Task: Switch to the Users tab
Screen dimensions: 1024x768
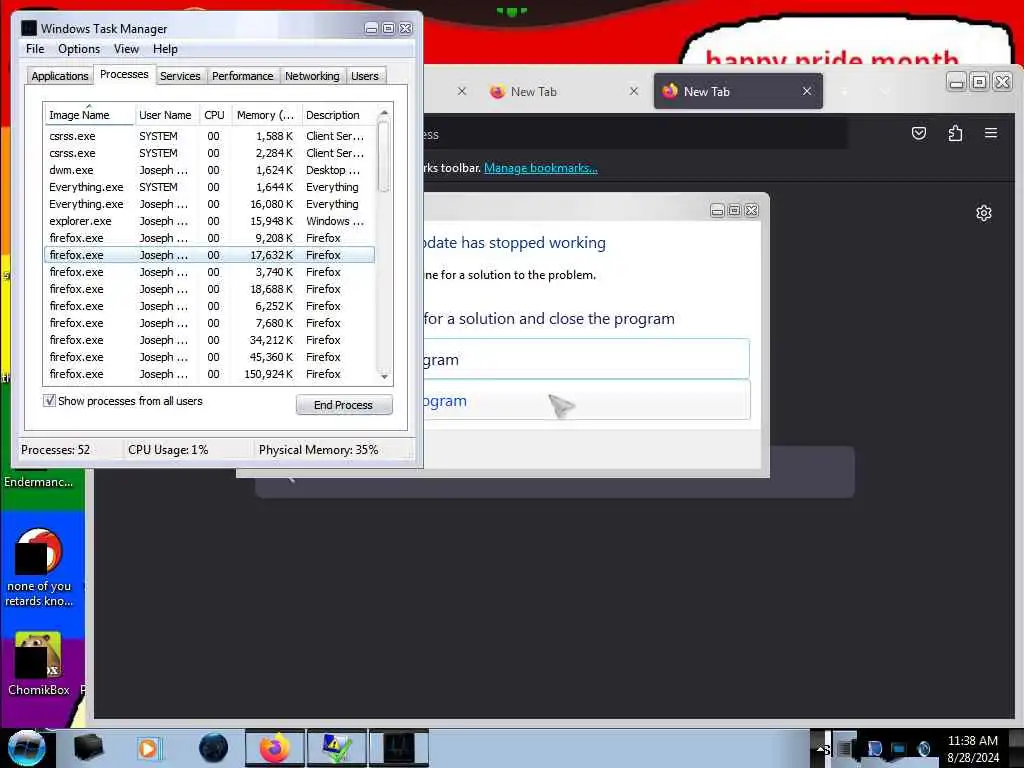Action: (364, 76)
